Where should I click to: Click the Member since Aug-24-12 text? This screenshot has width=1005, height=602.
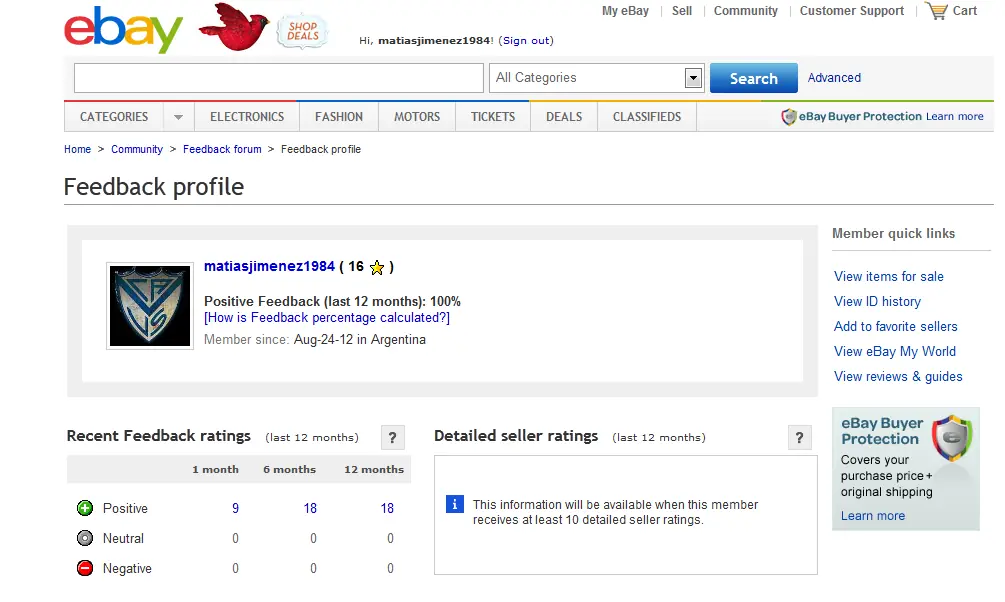315,340
